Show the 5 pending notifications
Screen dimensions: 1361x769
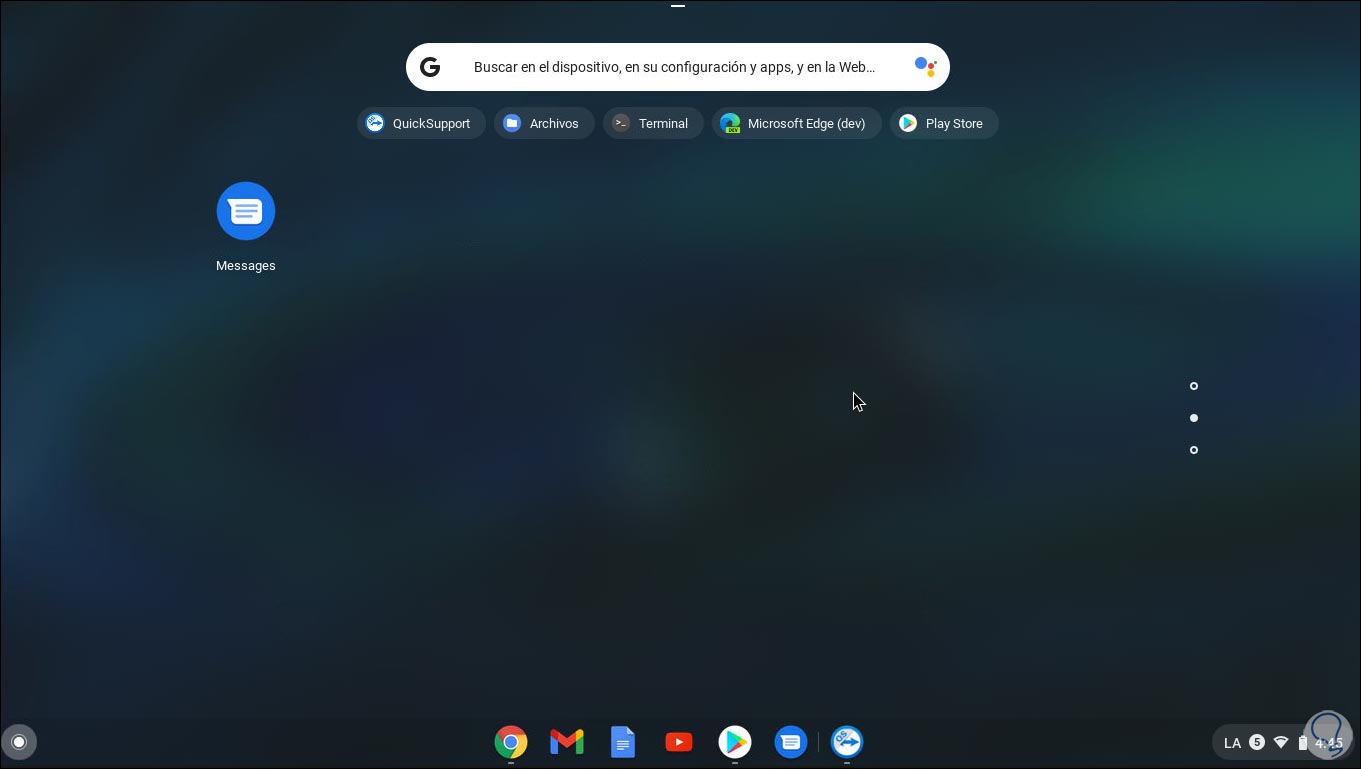tap(1257, 742)
